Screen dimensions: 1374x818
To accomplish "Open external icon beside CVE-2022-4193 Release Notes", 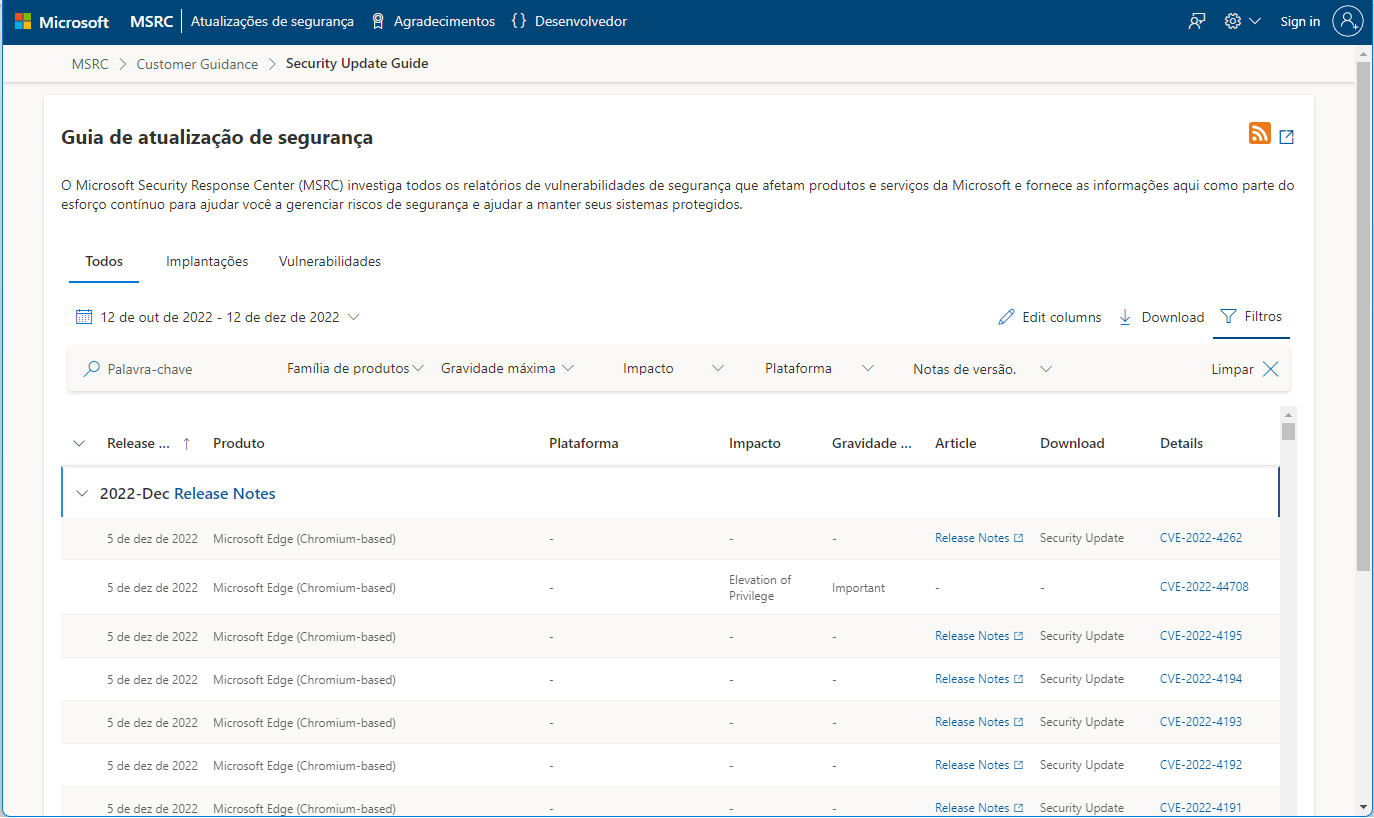I will click(1019, 722).
